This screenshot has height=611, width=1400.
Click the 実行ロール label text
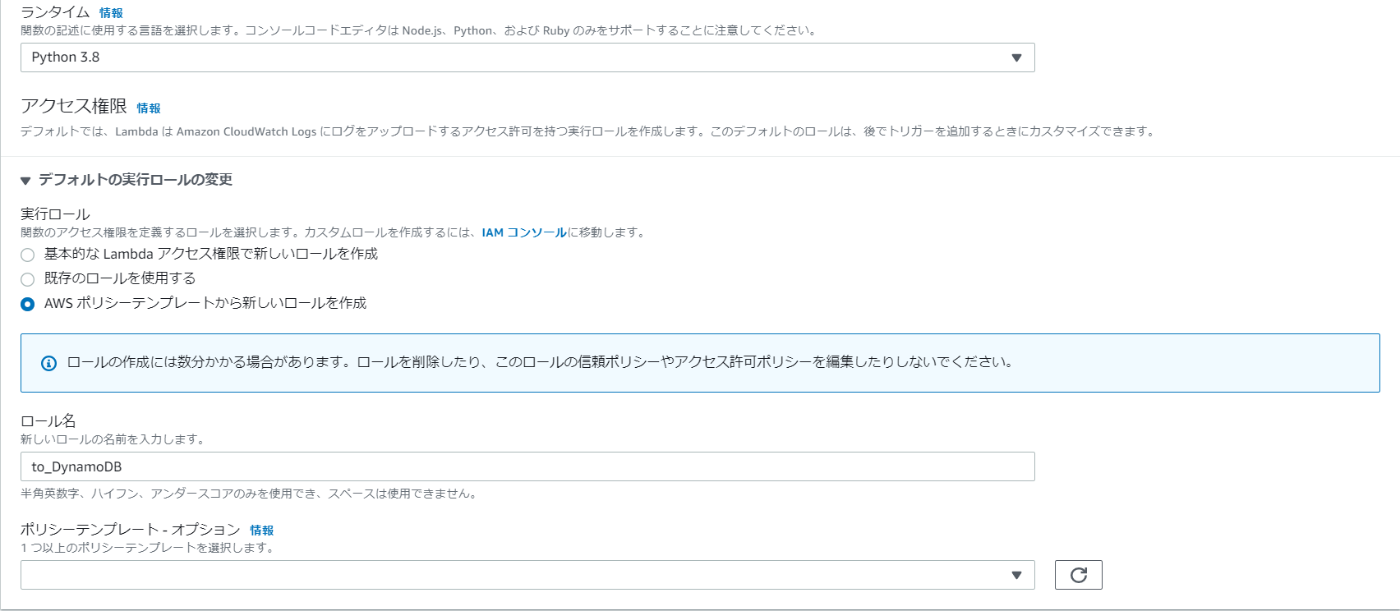[x=55, y=214]
